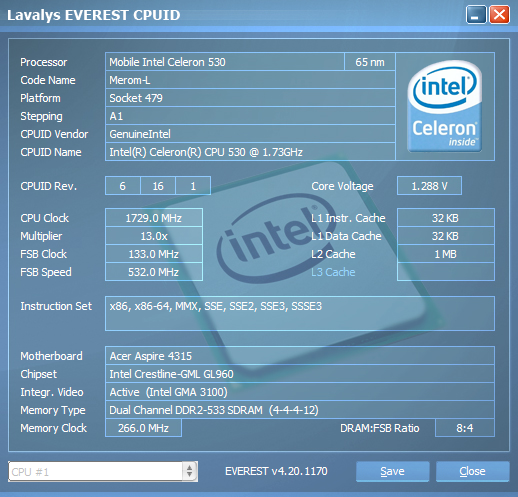Select the 'Merom-L' code name value
This screenshot has height=497, width=518.
250,80
